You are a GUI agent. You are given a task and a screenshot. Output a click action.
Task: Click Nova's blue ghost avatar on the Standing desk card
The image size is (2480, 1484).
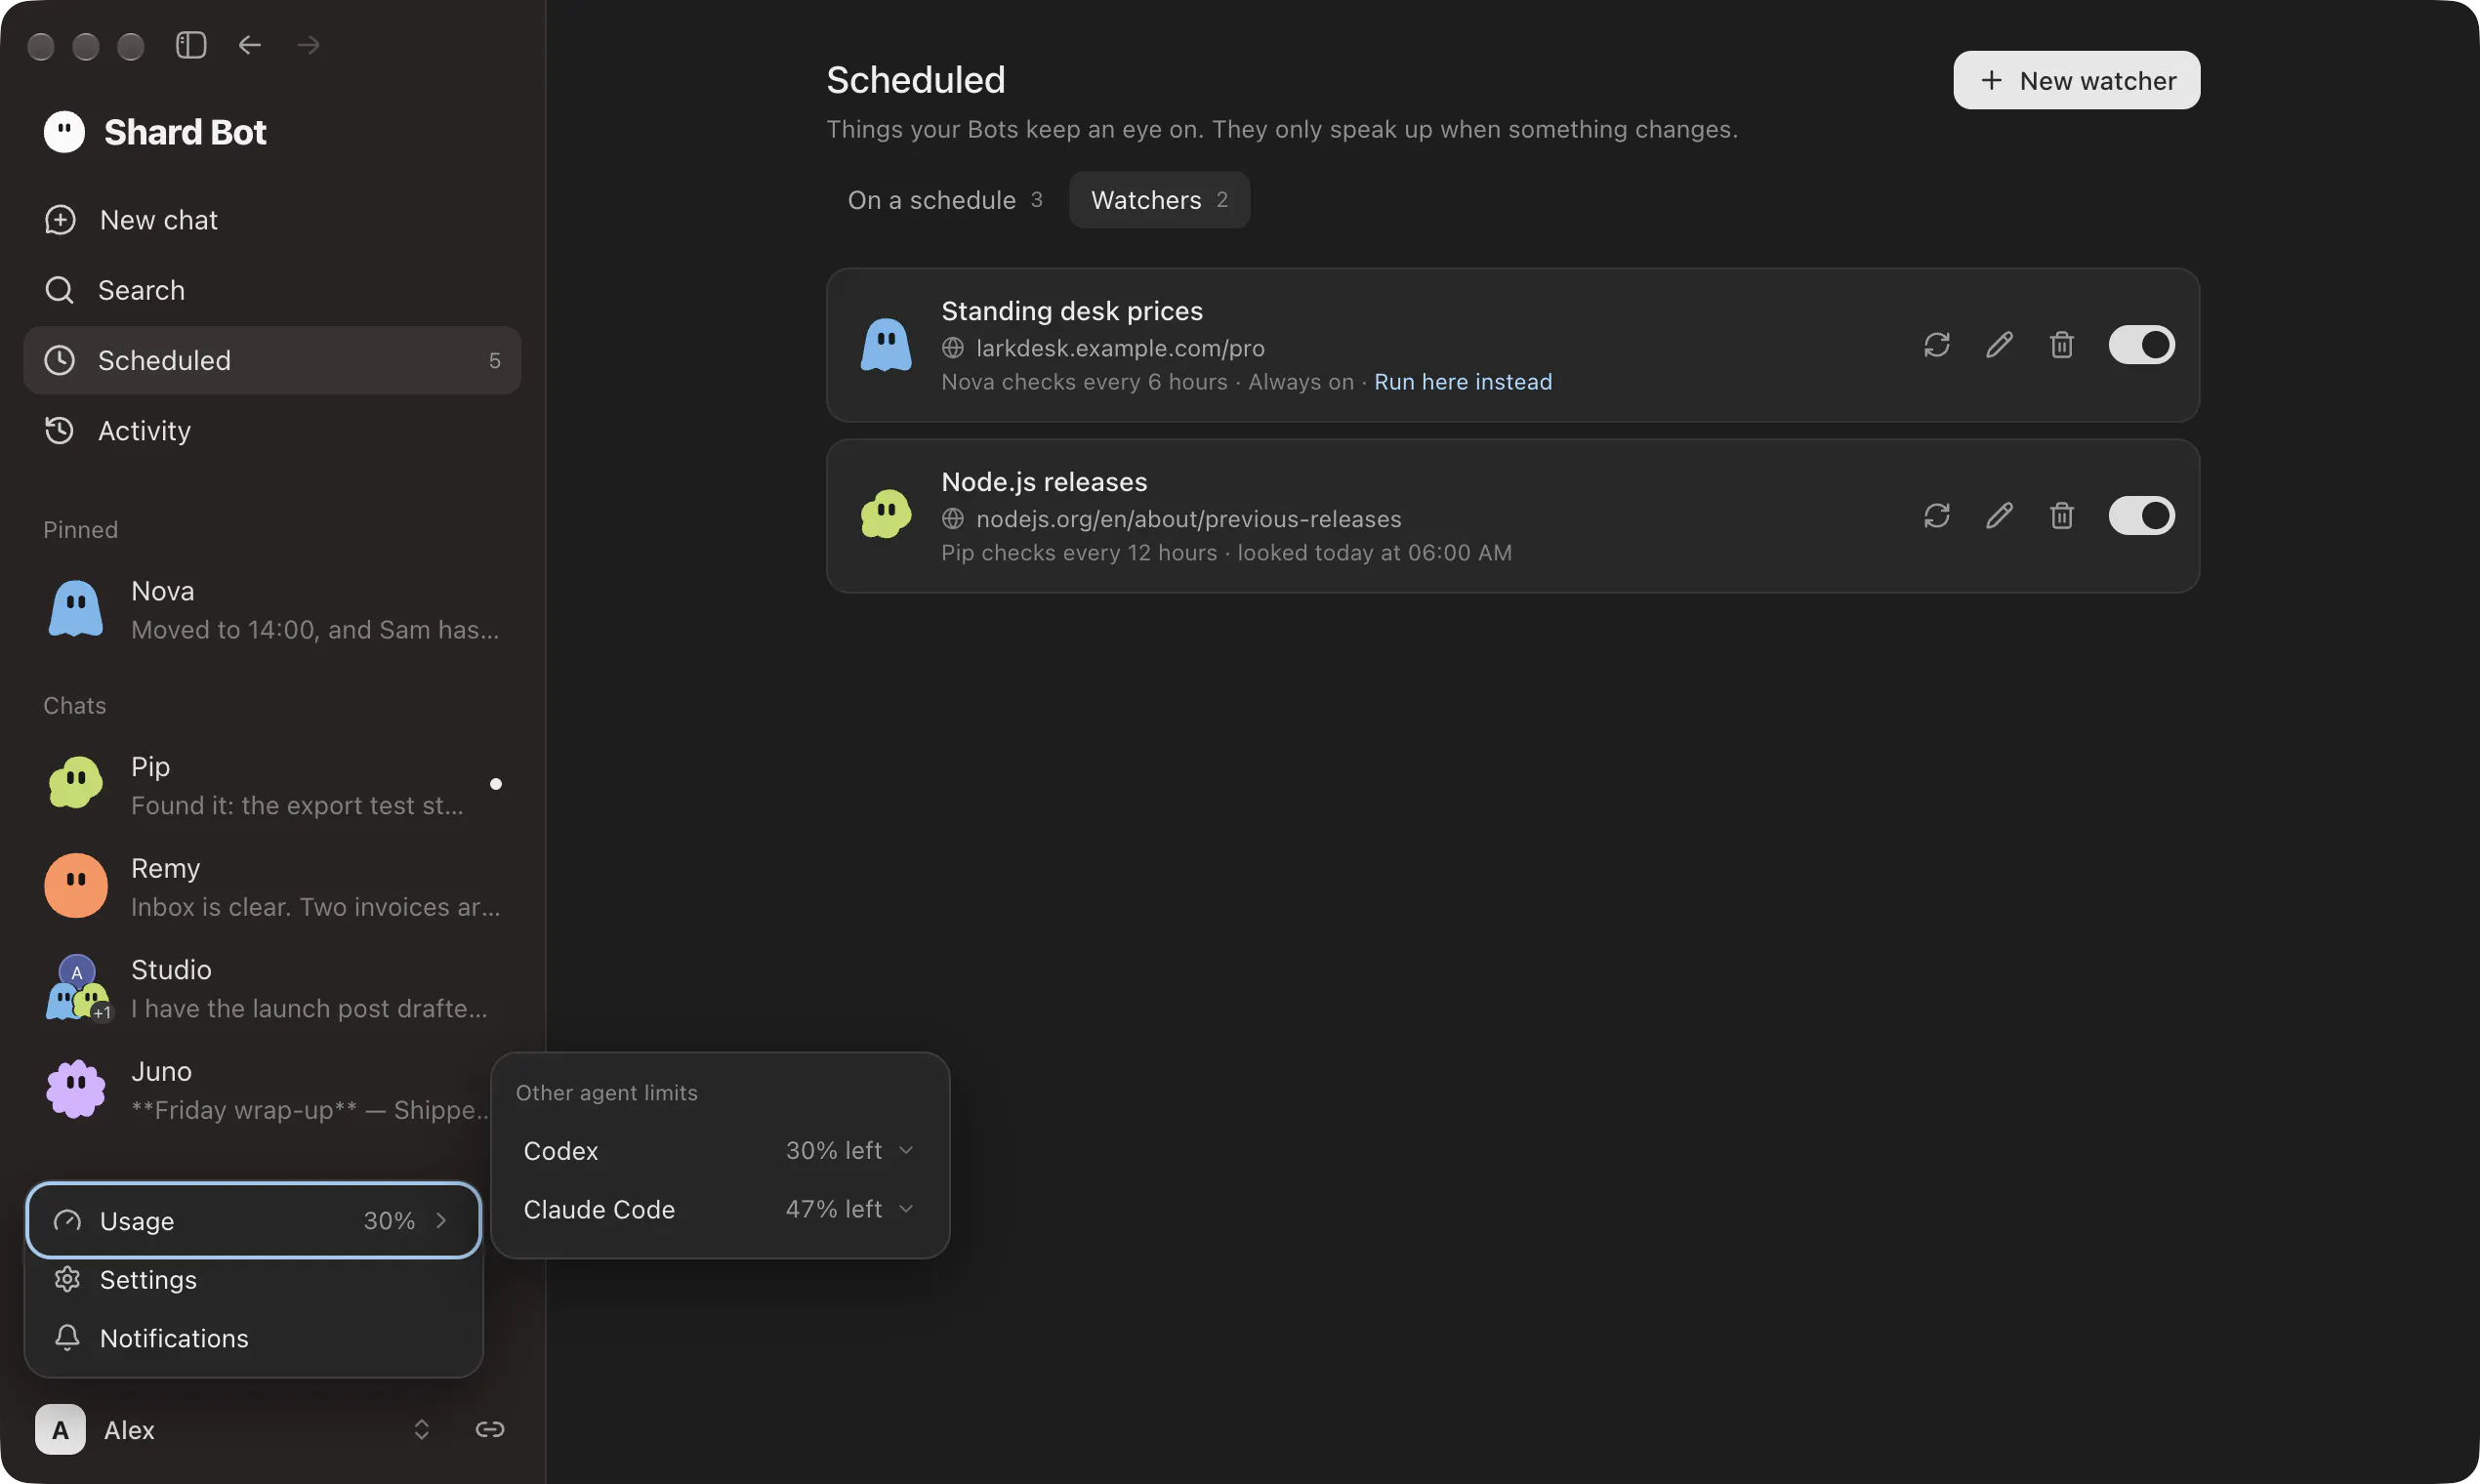[x=886, y=345]
